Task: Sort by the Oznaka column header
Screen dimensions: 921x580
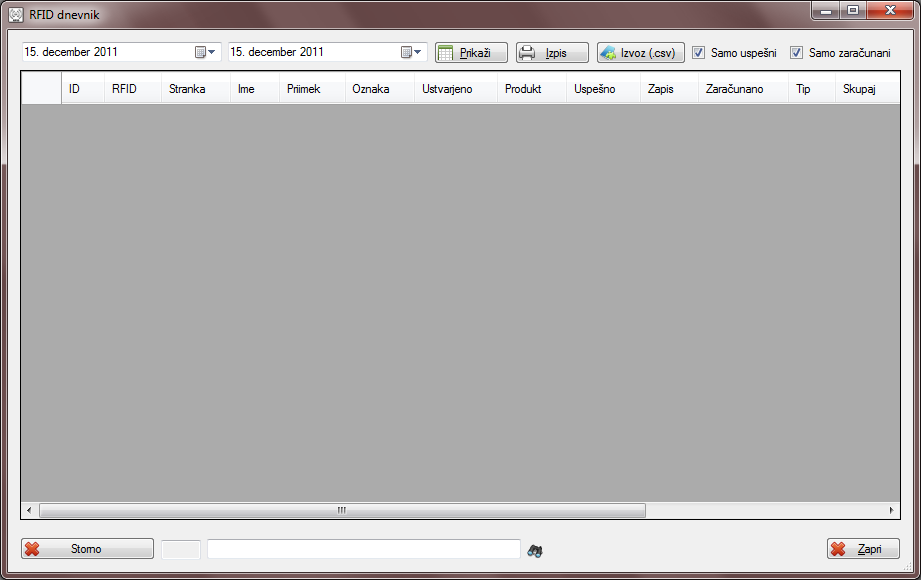Action: (x=379, y=89)
